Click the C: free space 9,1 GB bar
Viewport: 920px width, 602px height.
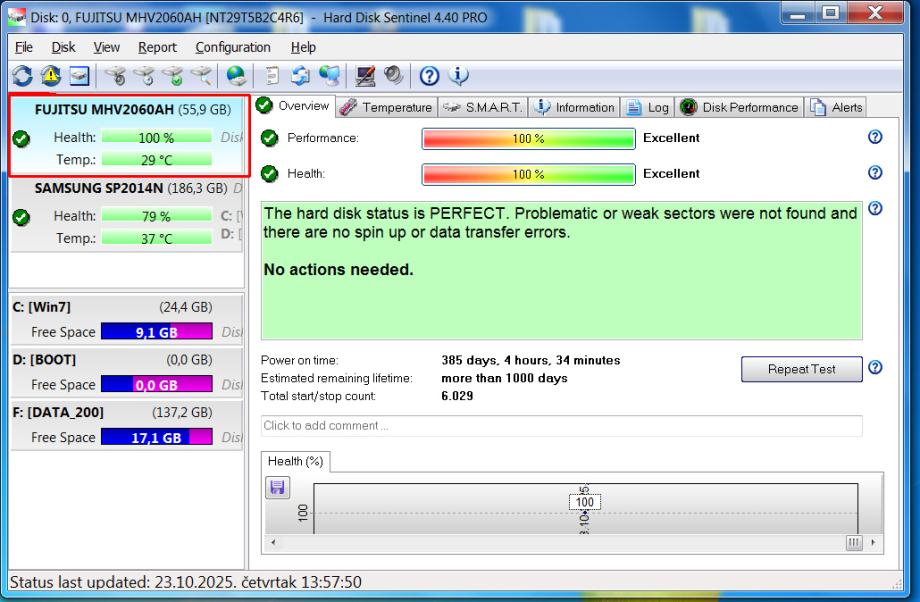[x=157, y=332]
